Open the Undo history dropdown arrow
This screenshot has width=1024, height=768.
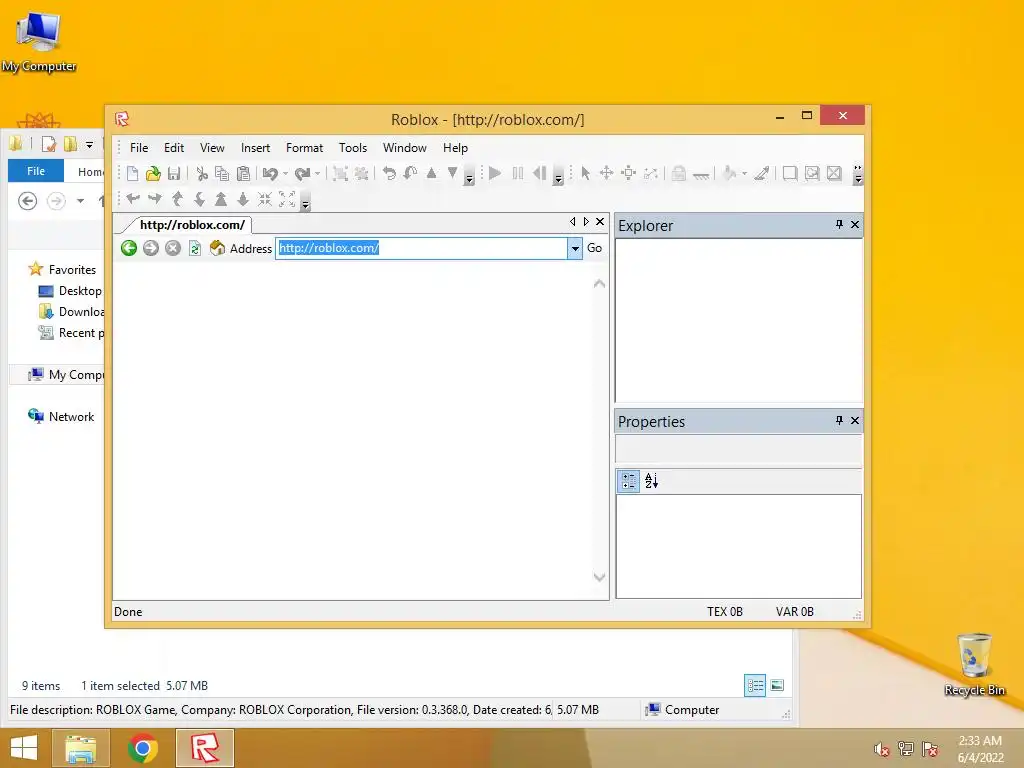pyautogui.click(x=285, y=174)
